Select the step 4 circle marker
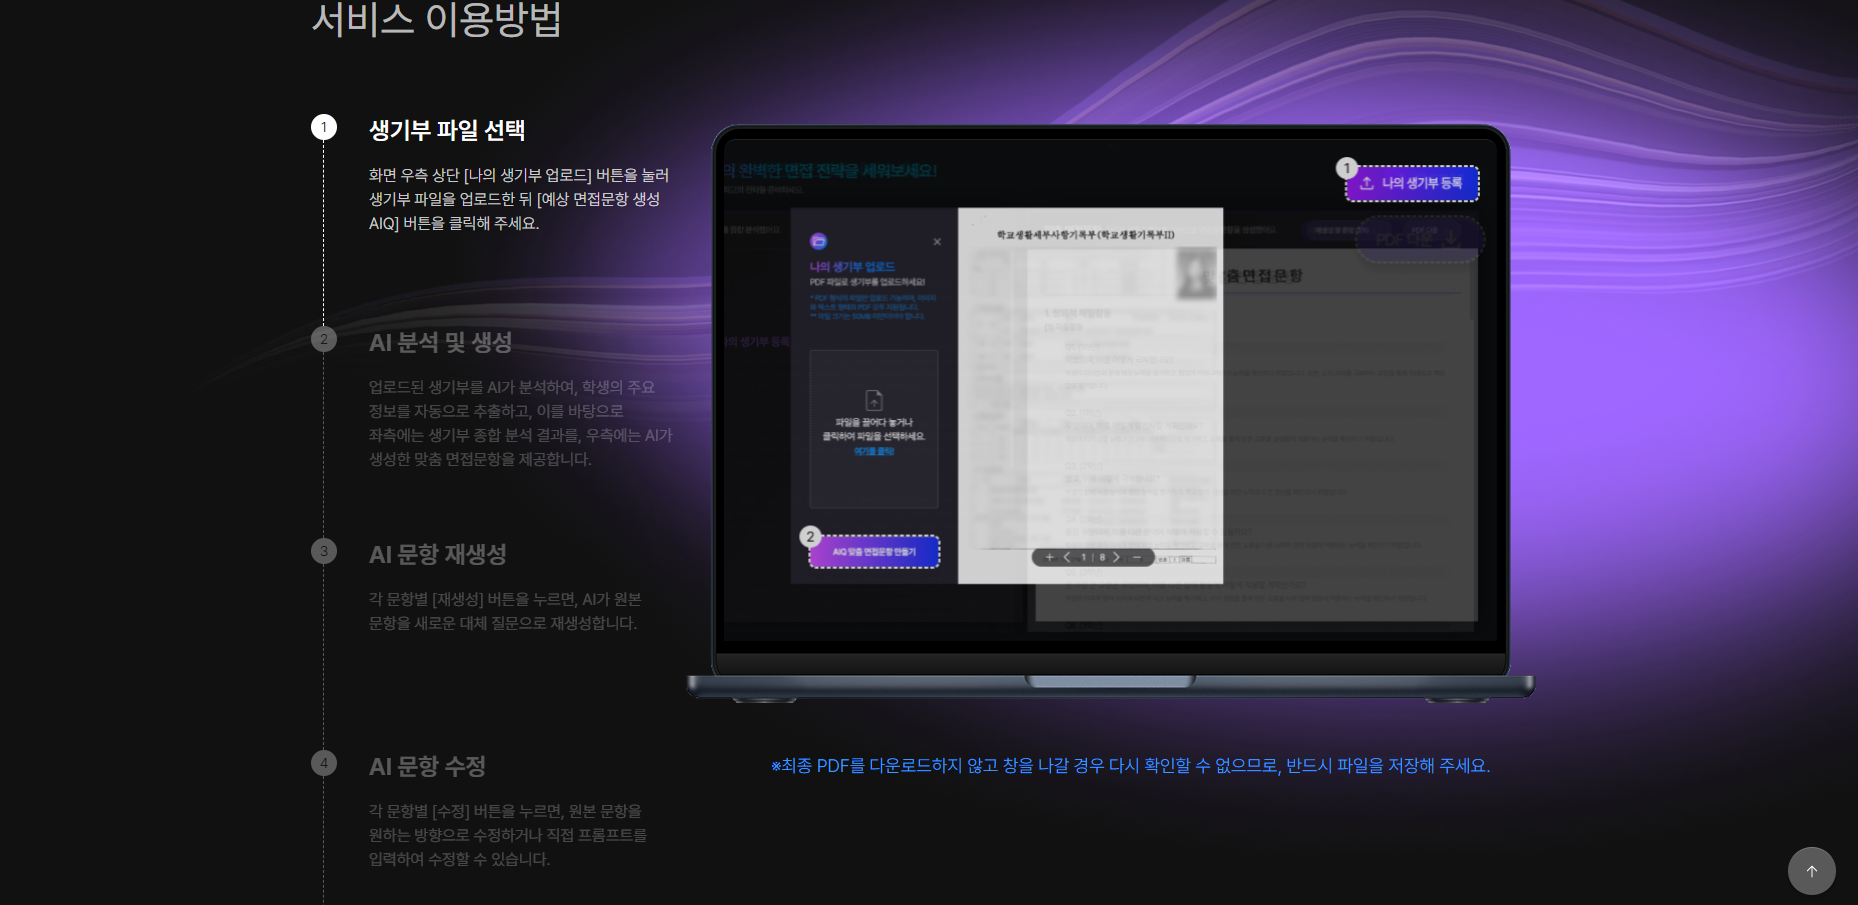The height and width of the screenshot is (905, 1858). point(324,764)
